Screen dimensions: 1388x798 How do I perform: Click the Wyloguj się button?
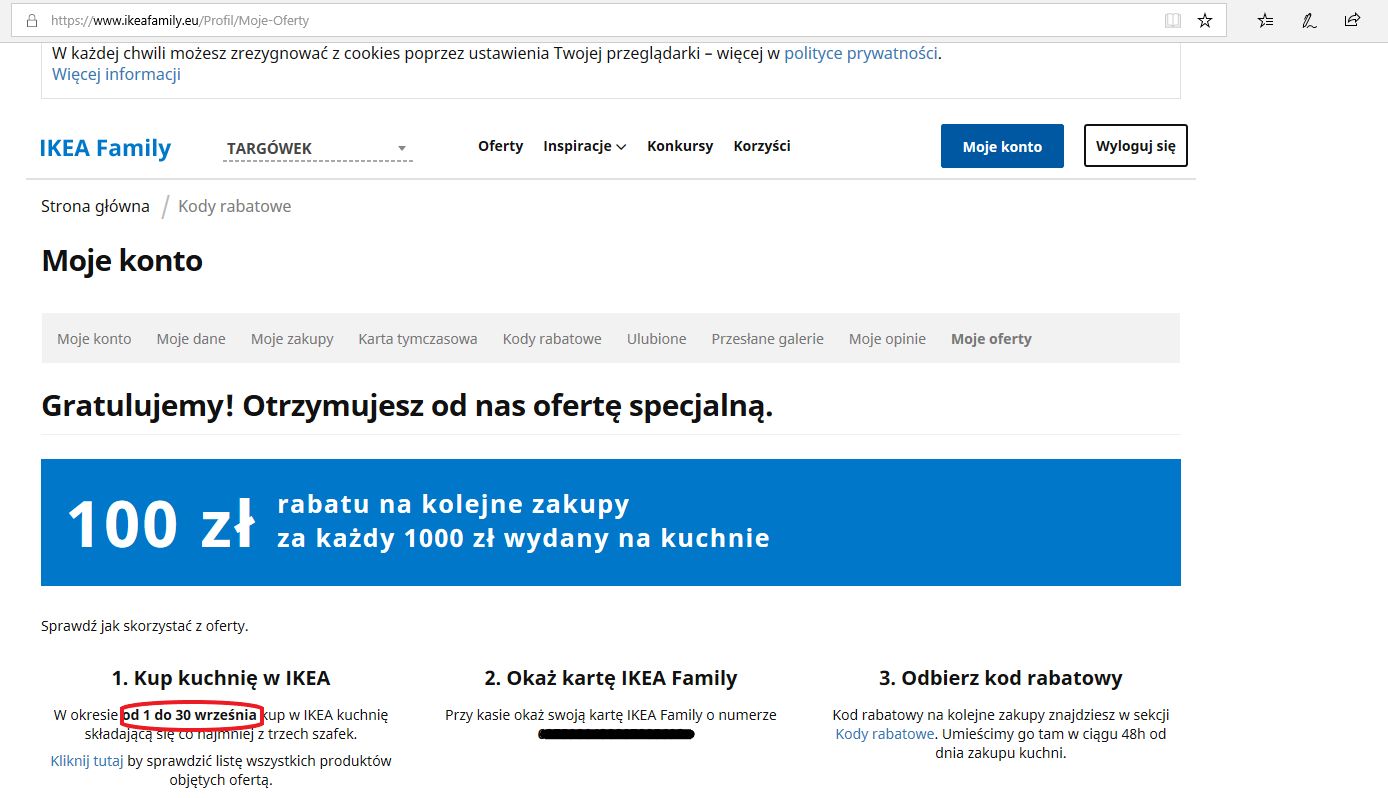click(1136, 146)
